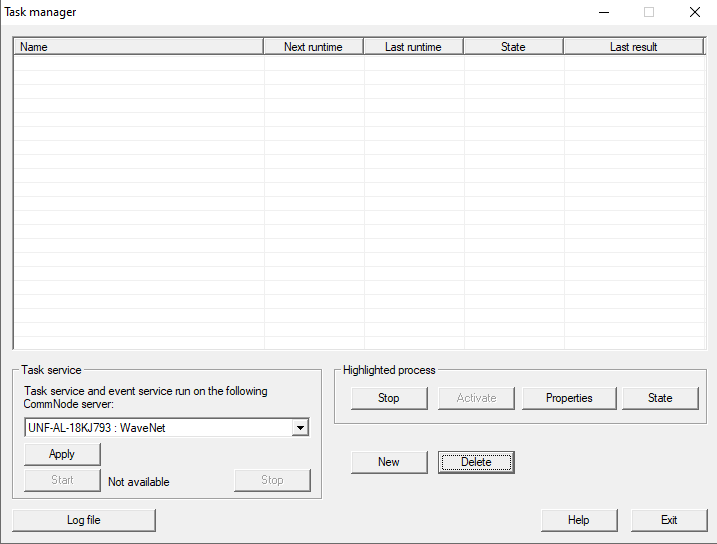The height and width of the screenshot is (544, 717).
Task: Stop the highlighted process
Action: tap(389, 398)
